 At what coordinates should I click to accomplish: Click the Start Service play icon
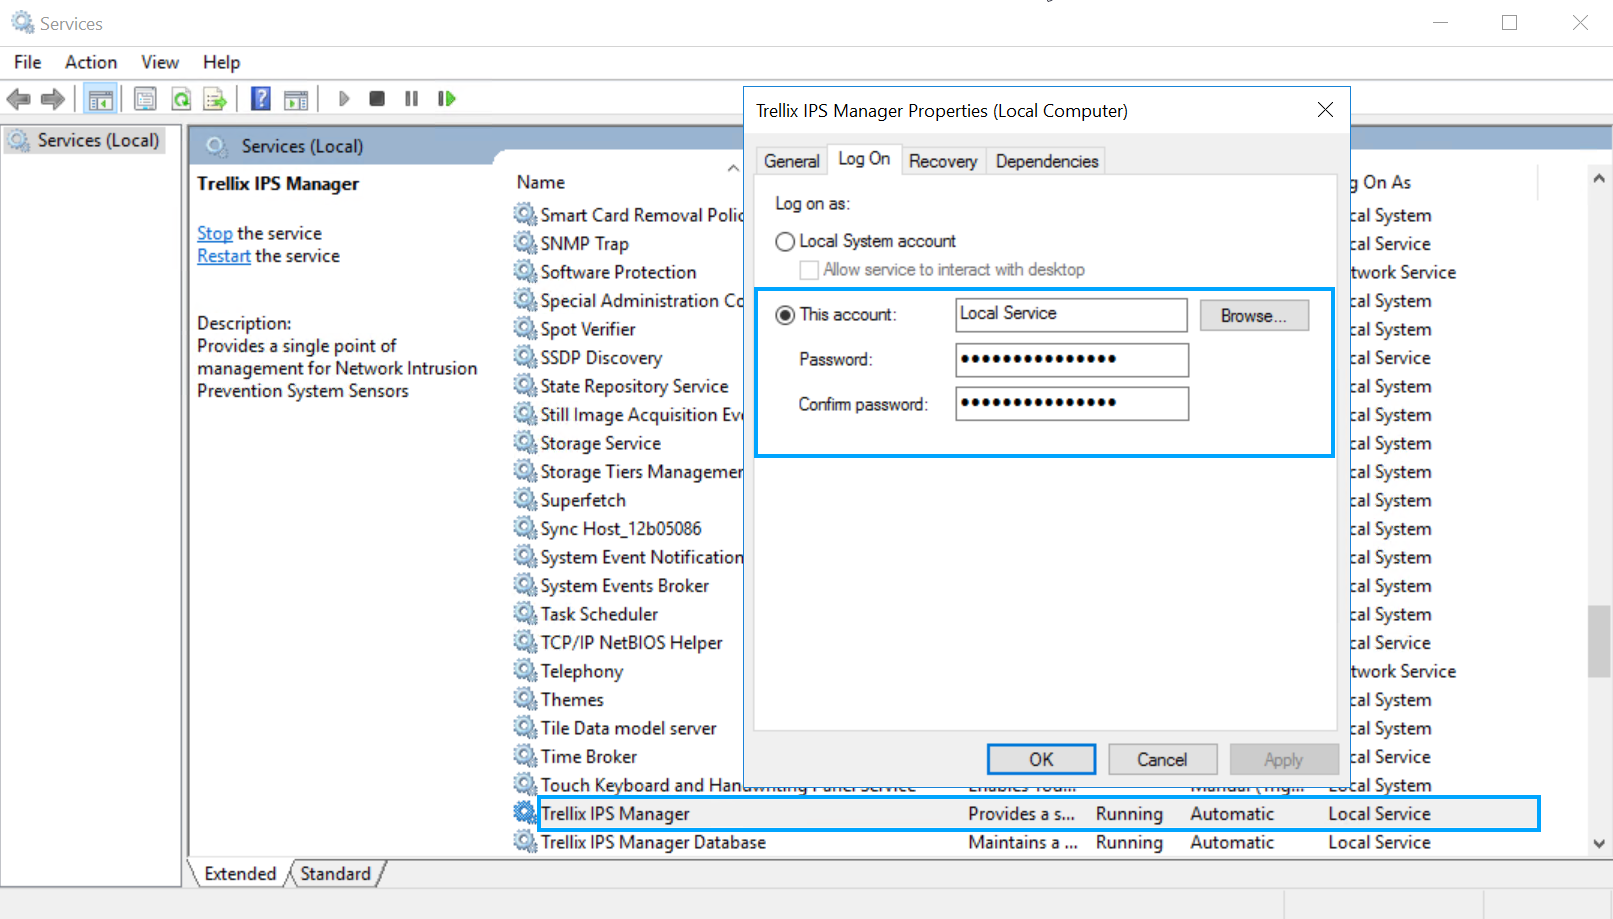pyautogui.click(x=344, y=99)
